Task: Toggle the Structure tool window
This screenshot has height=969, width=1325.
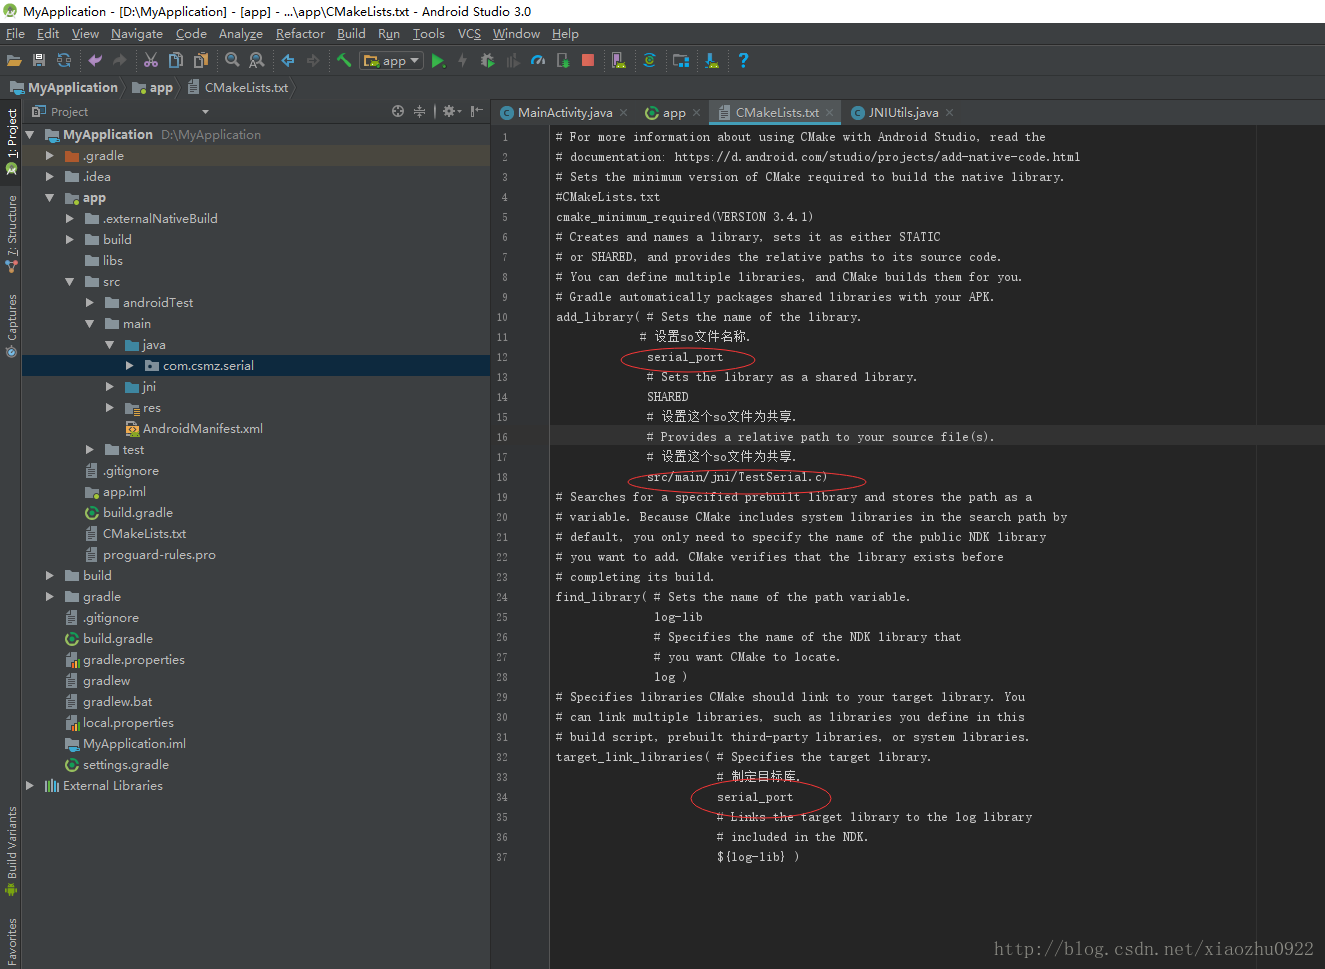Action: (x=11, y=233)
